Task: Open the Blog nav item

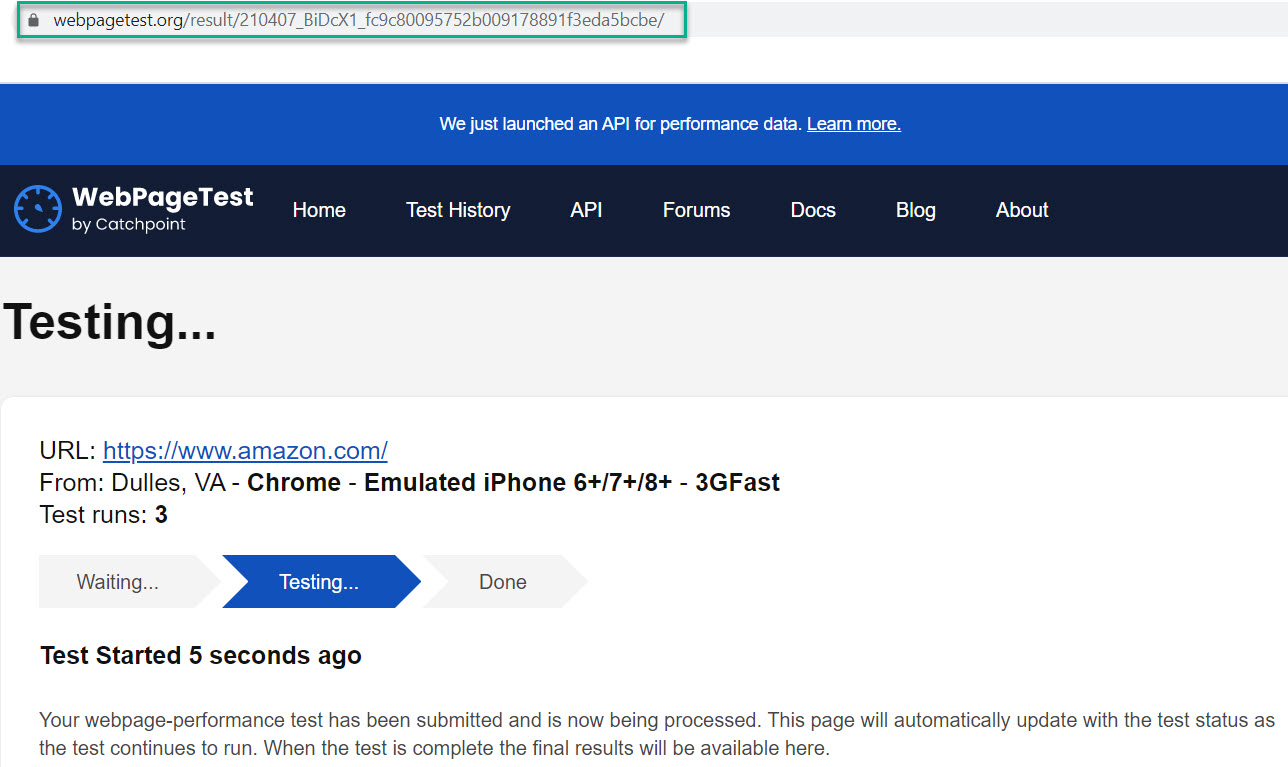Action: pos(915,210)
